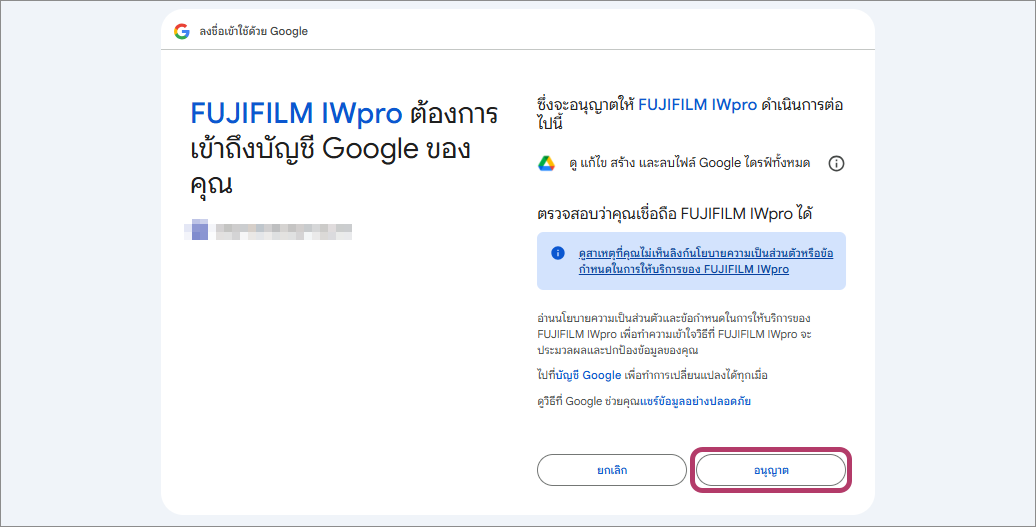Image resolution: width=1036 pixels, height=527 pixels.
Task: Click the Google logo in header
Action: pyautogui.click(x=182, y=31)
